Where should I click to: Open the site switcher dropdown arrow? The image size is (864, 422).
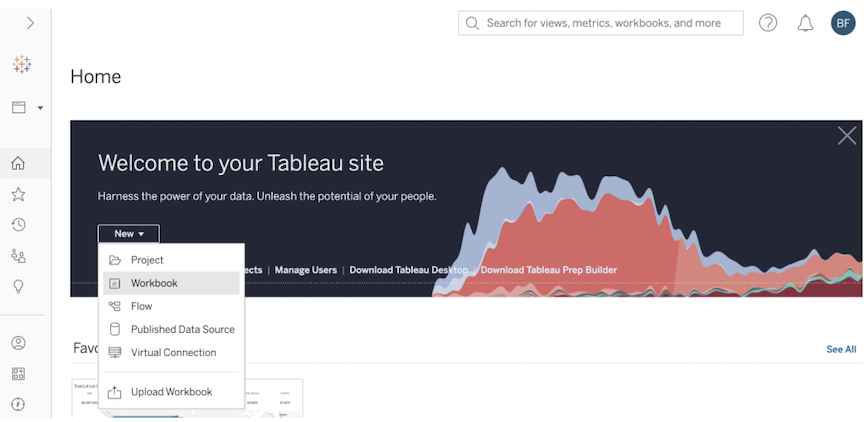[40, 108]
